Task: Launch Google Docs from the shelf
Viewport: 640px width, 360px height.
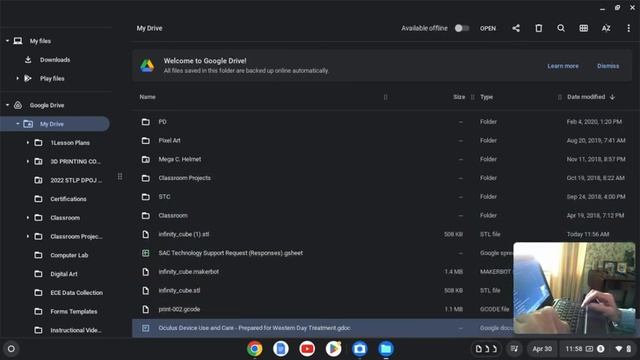Action: 281,349
